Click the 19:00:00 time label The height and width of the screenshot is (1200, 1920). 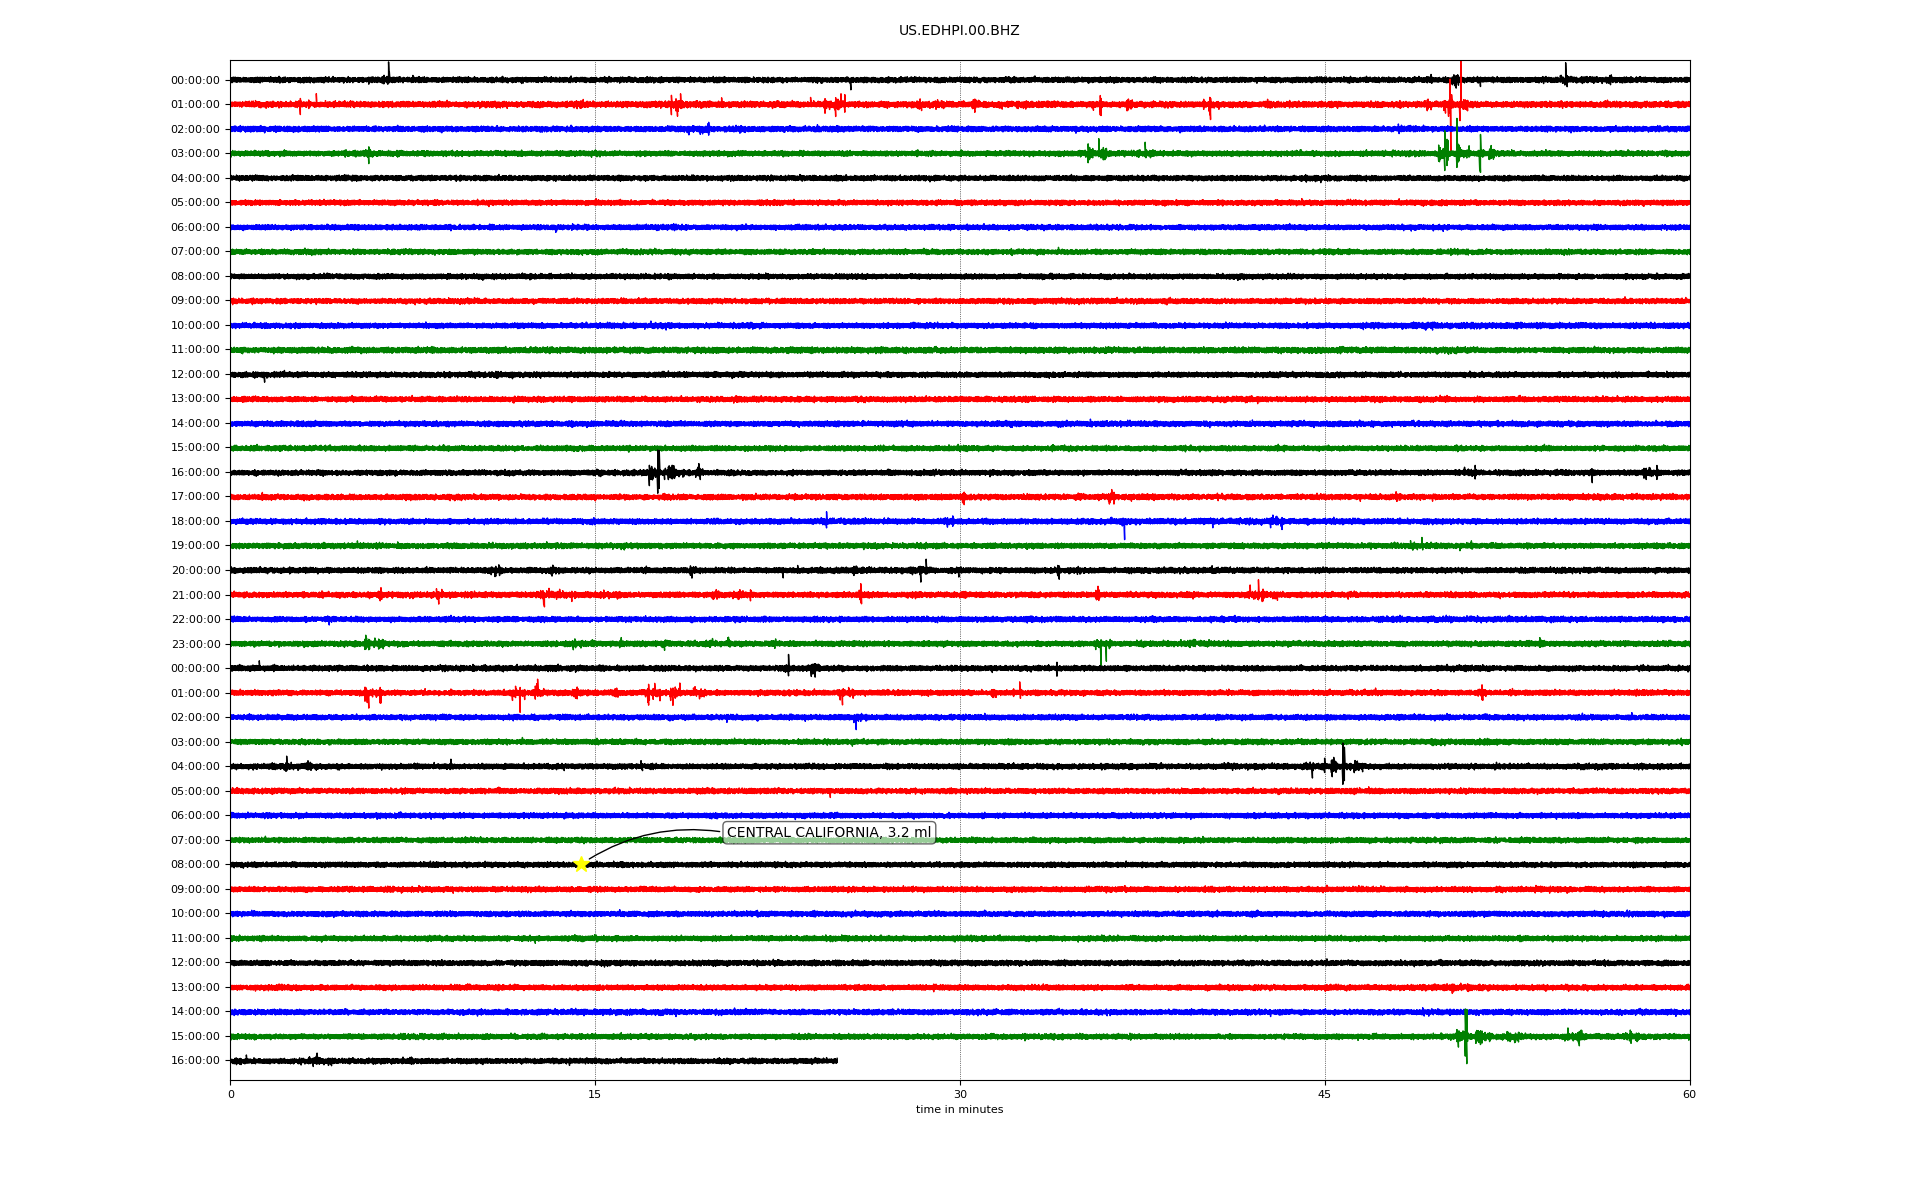[x=195, y=546]
